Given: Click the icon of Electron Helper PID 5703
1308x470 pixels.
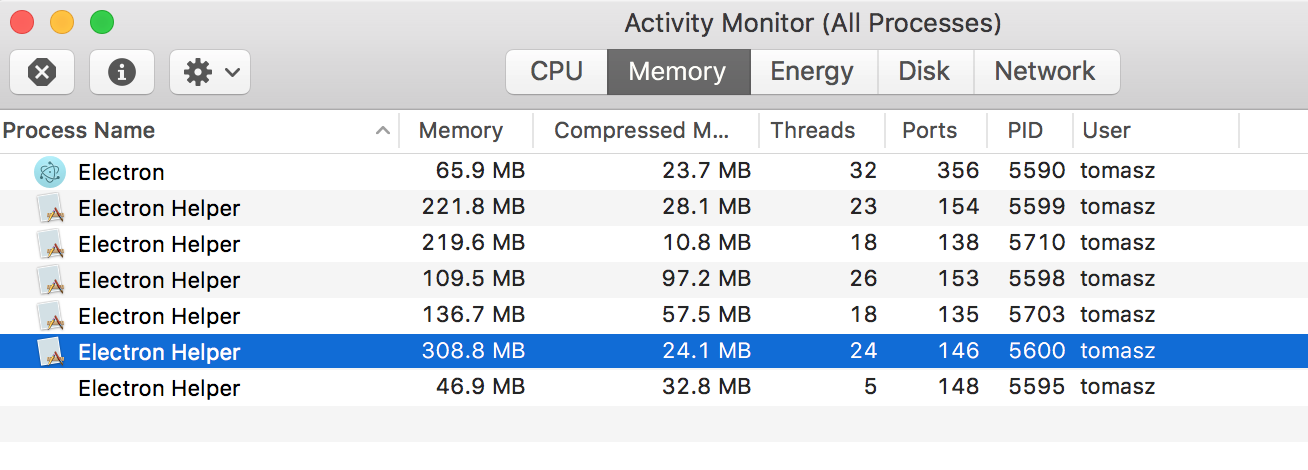Looking at the screenshot, I should point(50,316).
